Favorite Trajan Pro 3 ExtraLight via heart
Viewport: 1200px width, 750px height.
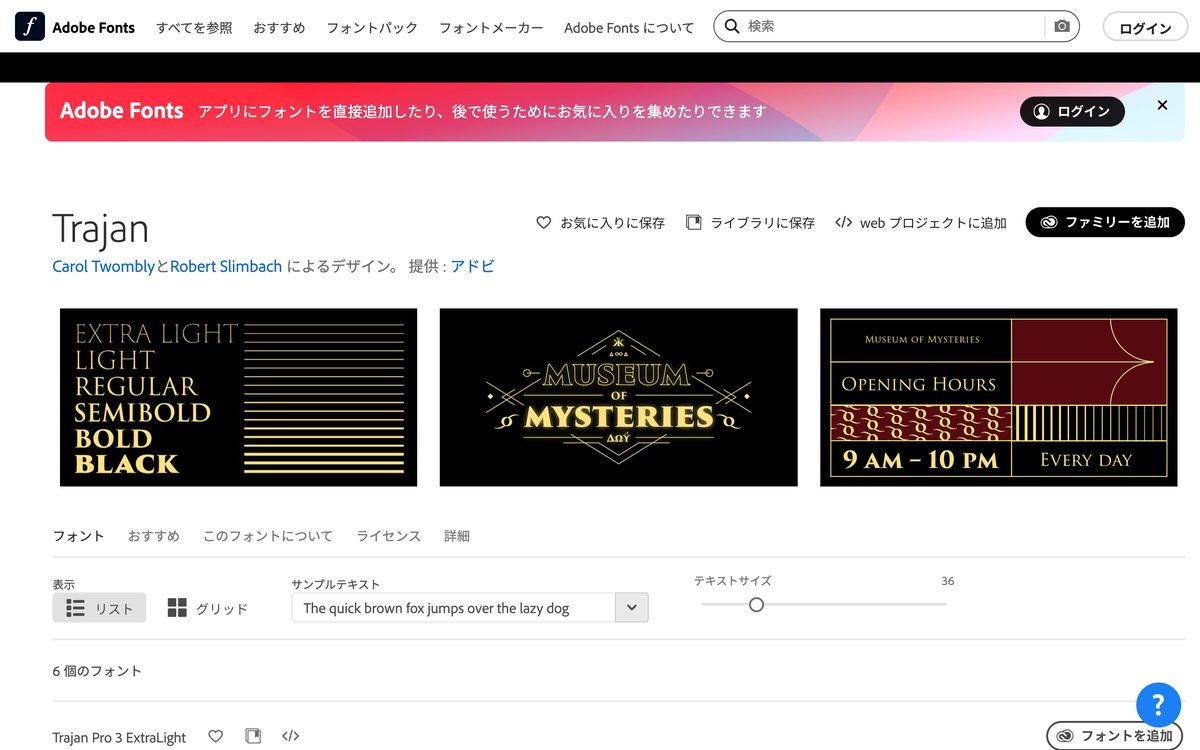pyautogui.click(x=215, y=737)
